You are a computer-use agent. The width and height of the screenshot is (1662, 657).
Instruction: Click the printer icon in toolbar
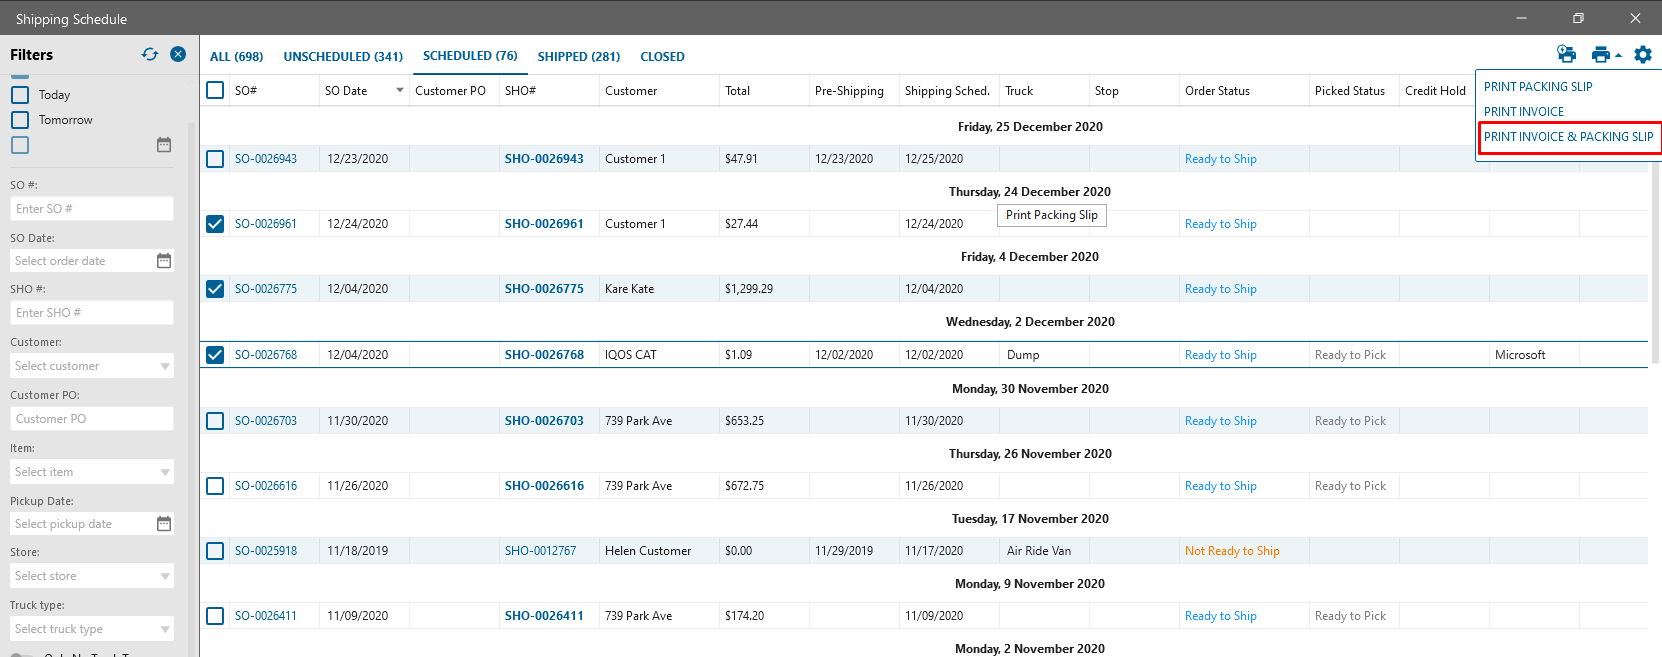[x=1602, y=55]
